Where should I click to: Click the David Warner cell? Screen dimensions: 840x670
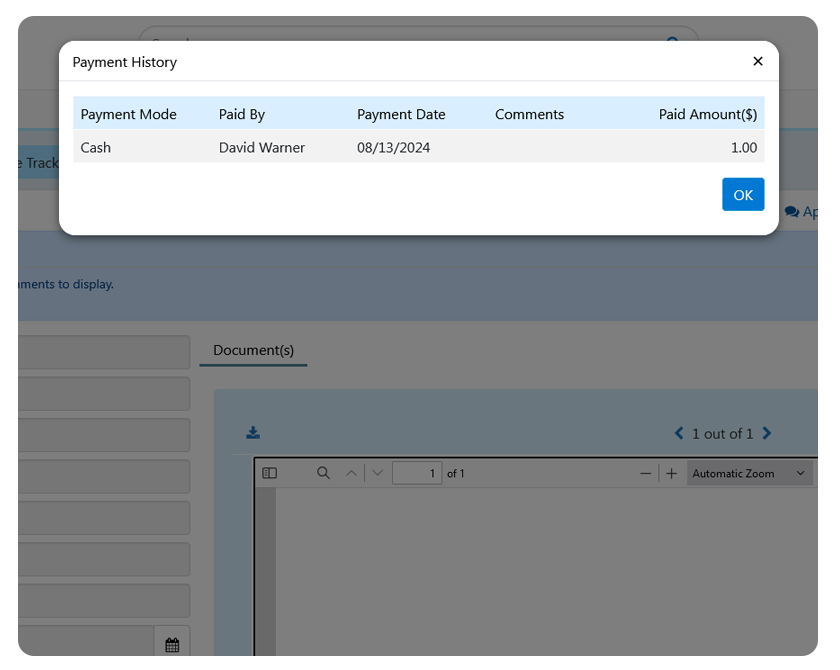pos(262,148)
